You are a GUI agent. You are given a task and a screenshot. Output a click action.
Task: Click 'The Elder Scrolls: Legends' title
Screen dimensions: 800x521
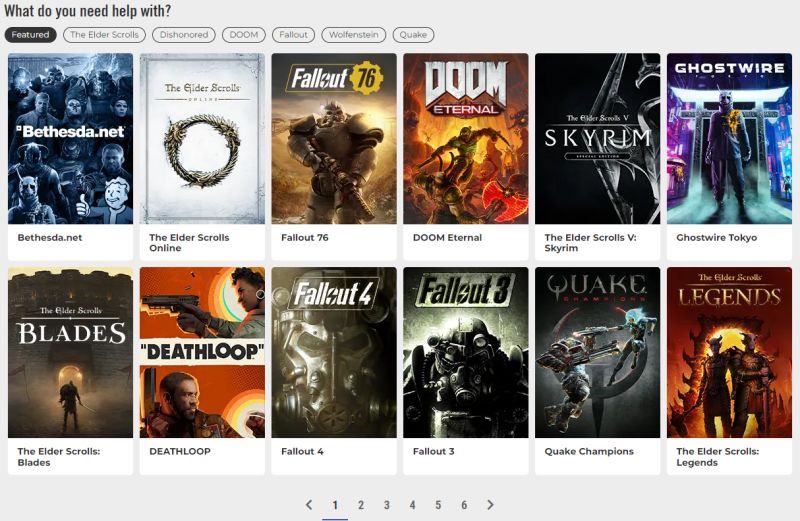pyautogui.click(x=717, y=457)
